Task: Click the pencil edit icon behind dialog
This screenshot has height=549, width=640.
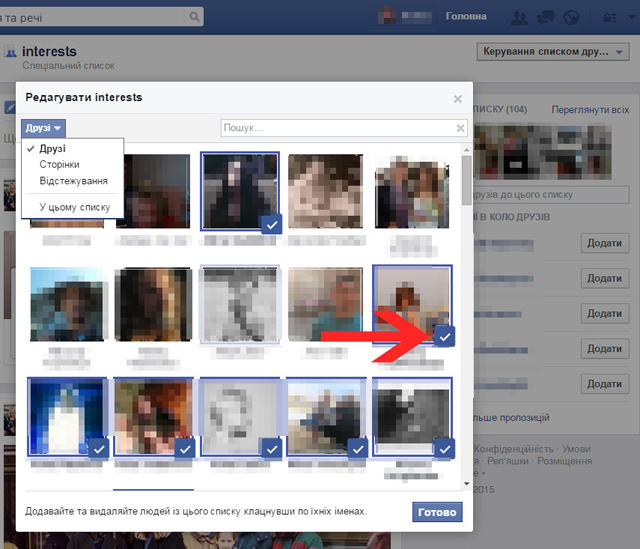Action: pyautogui.click(x=9, y=107)
